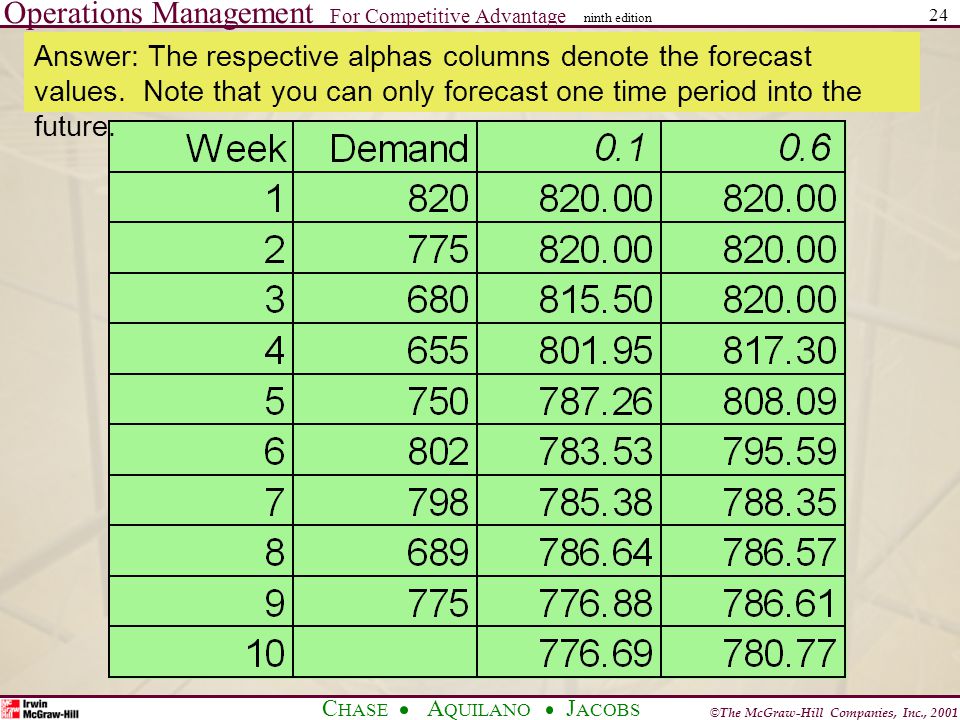Select the cell with 786.61
This screenshot has width=960, height=720.
click(x=754, y=601)
